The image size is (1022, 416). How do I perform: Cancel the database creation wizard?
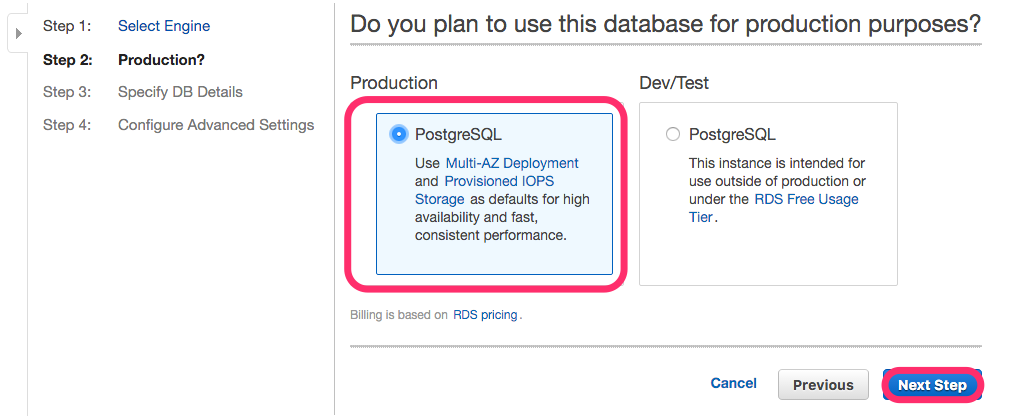[733, 383]
